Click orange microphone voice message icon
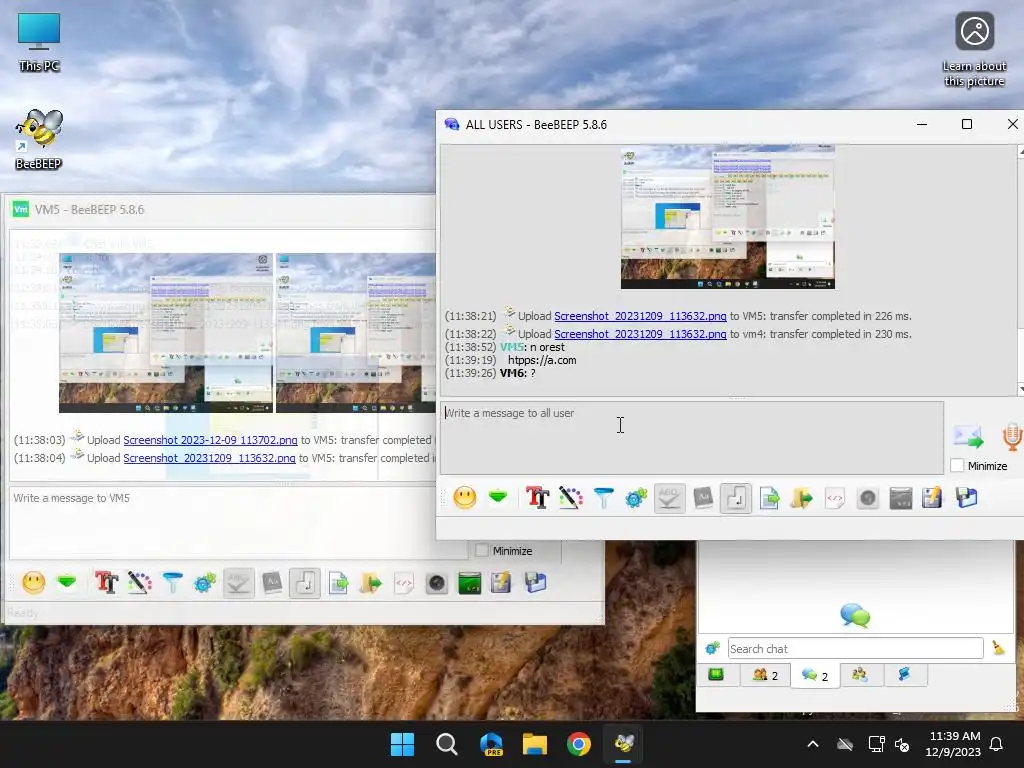The height and width of the screenshot is (768, 1024). tap(1012, 436)
